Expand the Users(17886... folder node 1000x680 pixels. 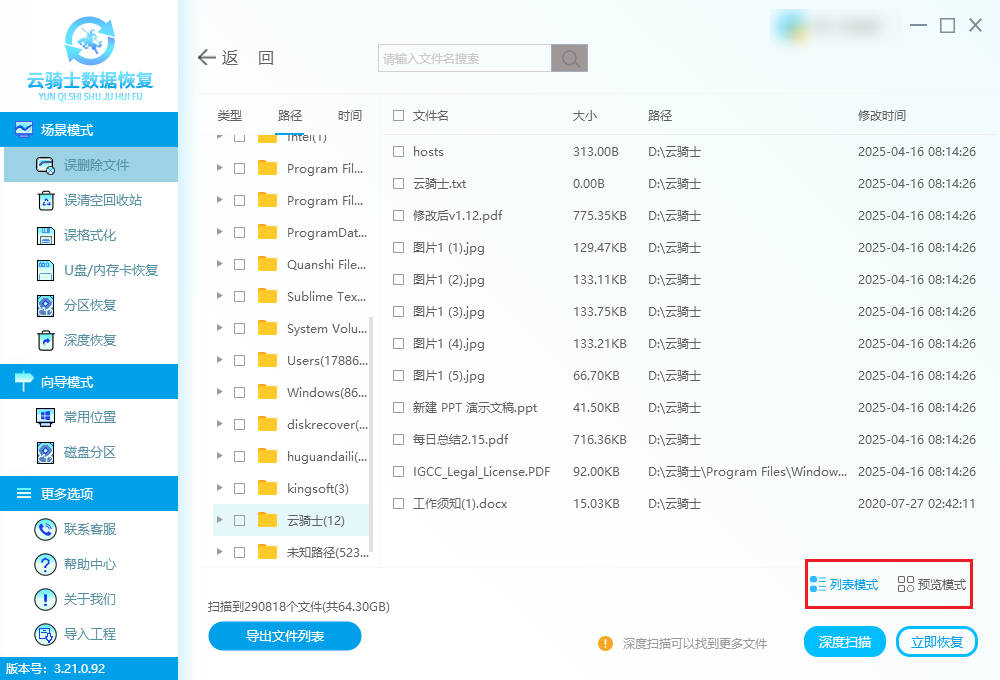[x=219, y=360]
